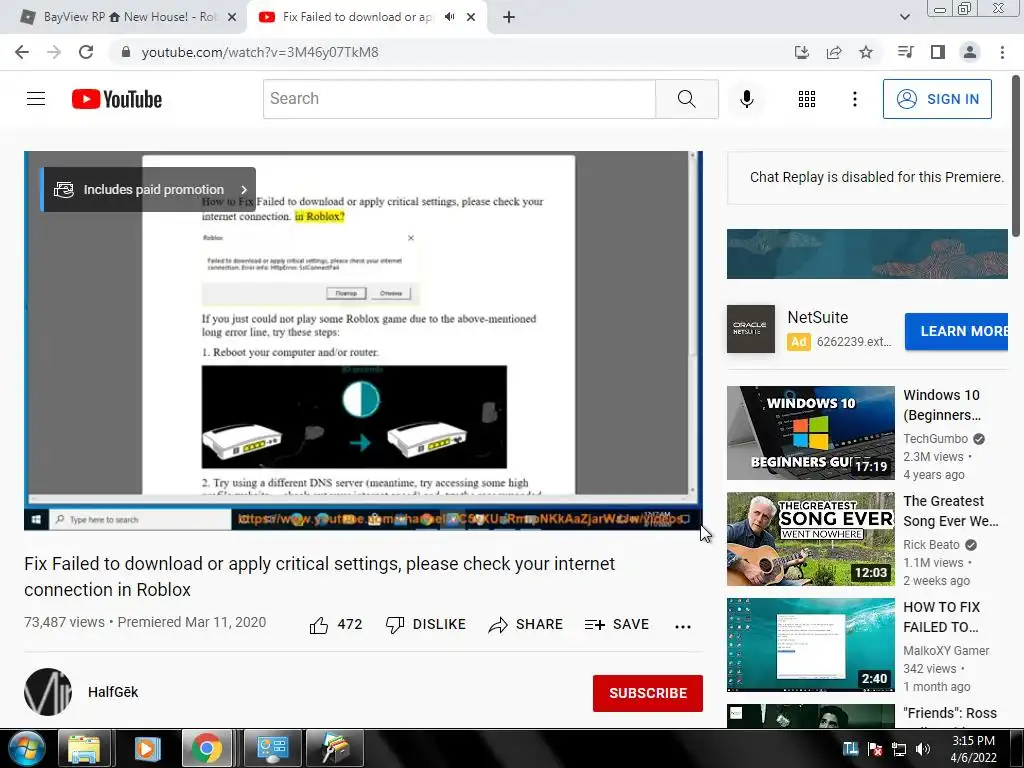The height and width of the screenshot is (768, 1024).
Task: Open the MalkoXY Gamer video thumbnail
Action: [810, 645]
